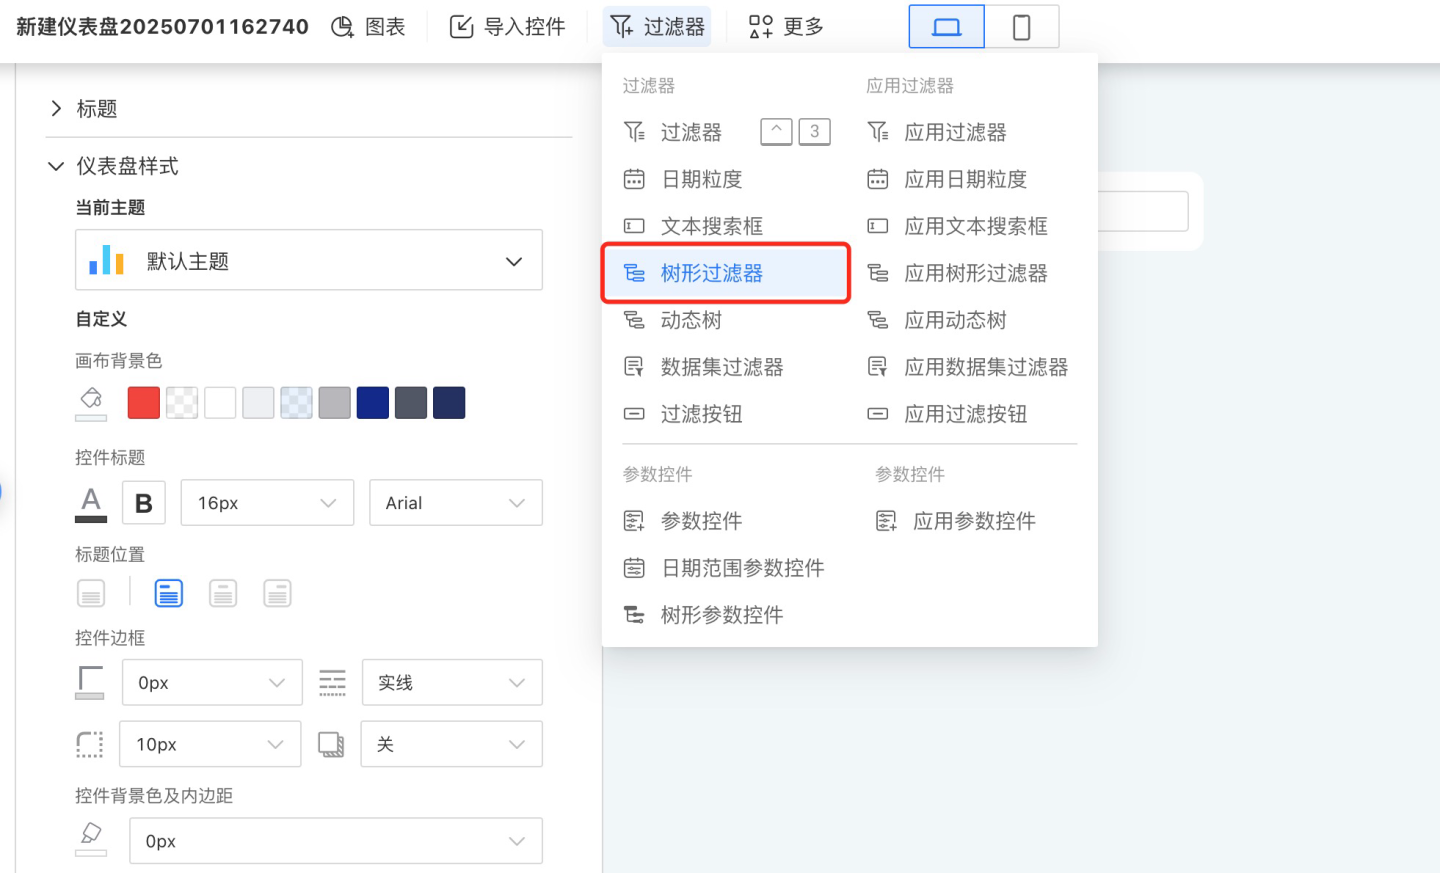The height and width of the screenshot is (873, 1440).
Task: Open the 更多 toolbar menu
Action: click(787, 27)
